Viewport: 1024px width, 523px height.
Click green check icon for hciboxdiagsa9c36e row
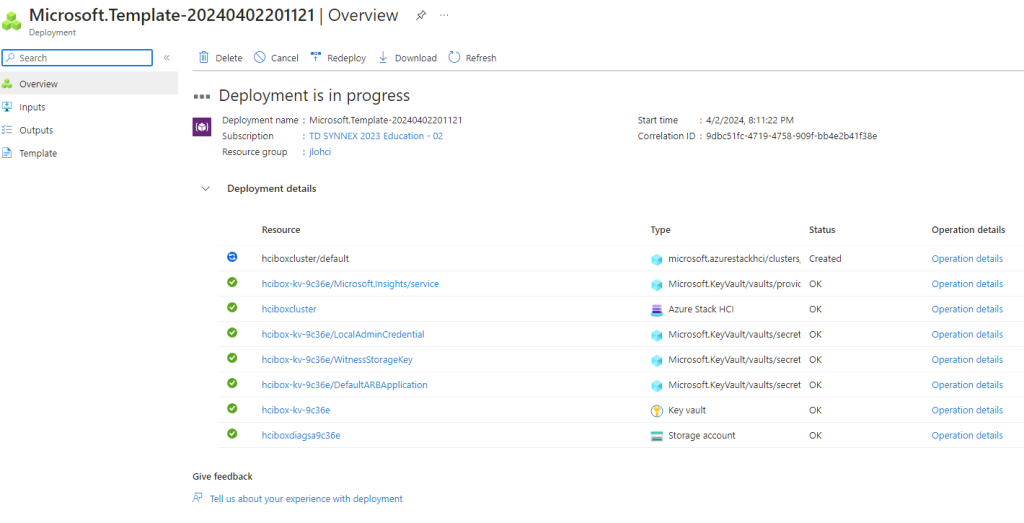[232, 434]
